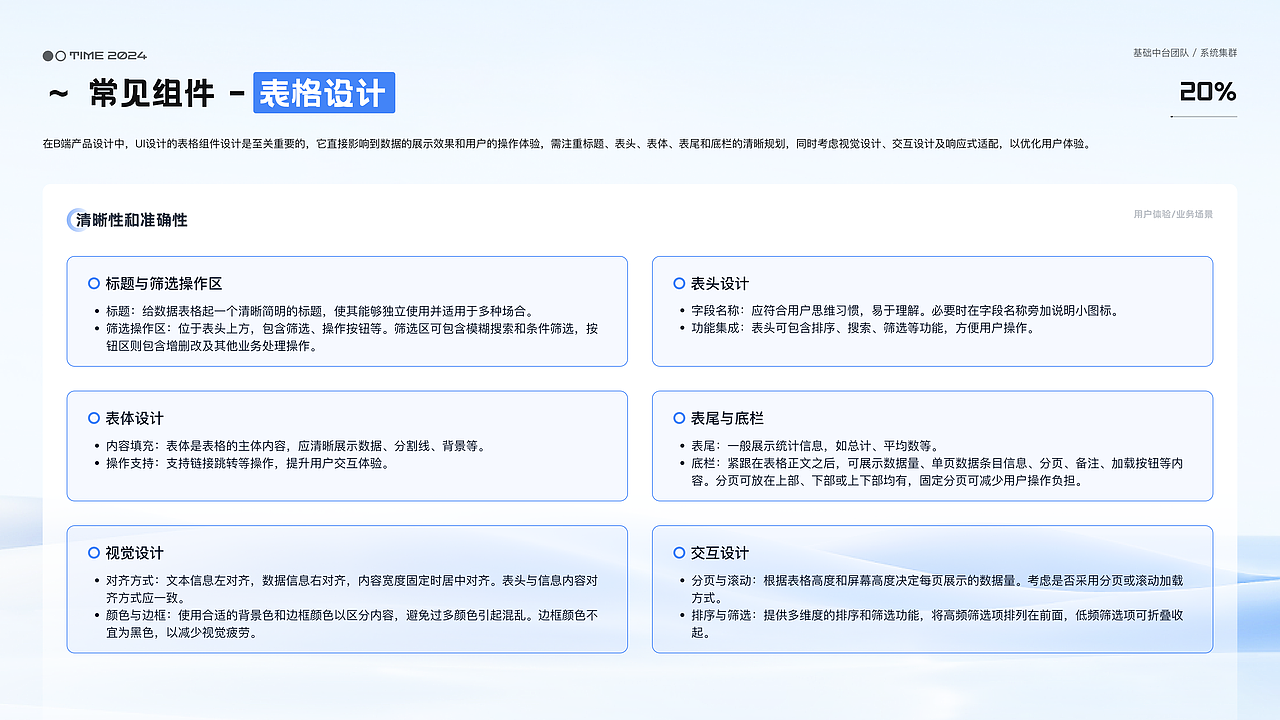This screenshot has height=720, width=1280.
Task: Click the bullet starting 内容填充：表体是表格的主体
Action: pyautogui.click(x=290, y=446)
